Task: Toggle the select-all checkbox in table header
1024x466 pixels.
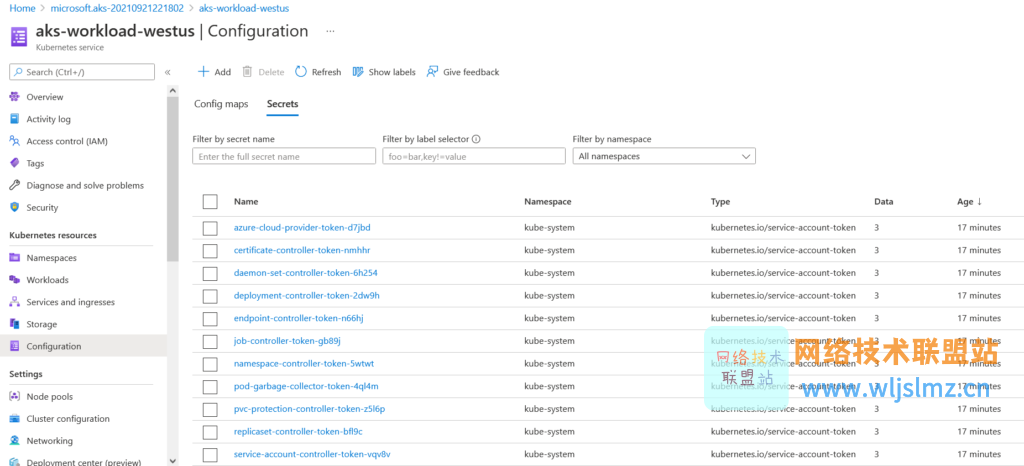Action: click(x=210, y=202)
